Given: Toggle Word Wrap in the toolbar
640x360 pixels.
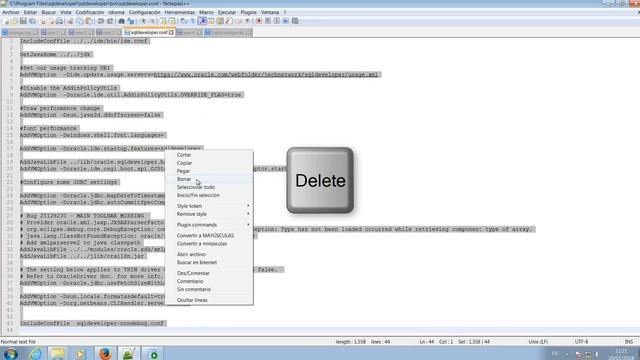Looking at the screenshot, I should pos(184,21).
